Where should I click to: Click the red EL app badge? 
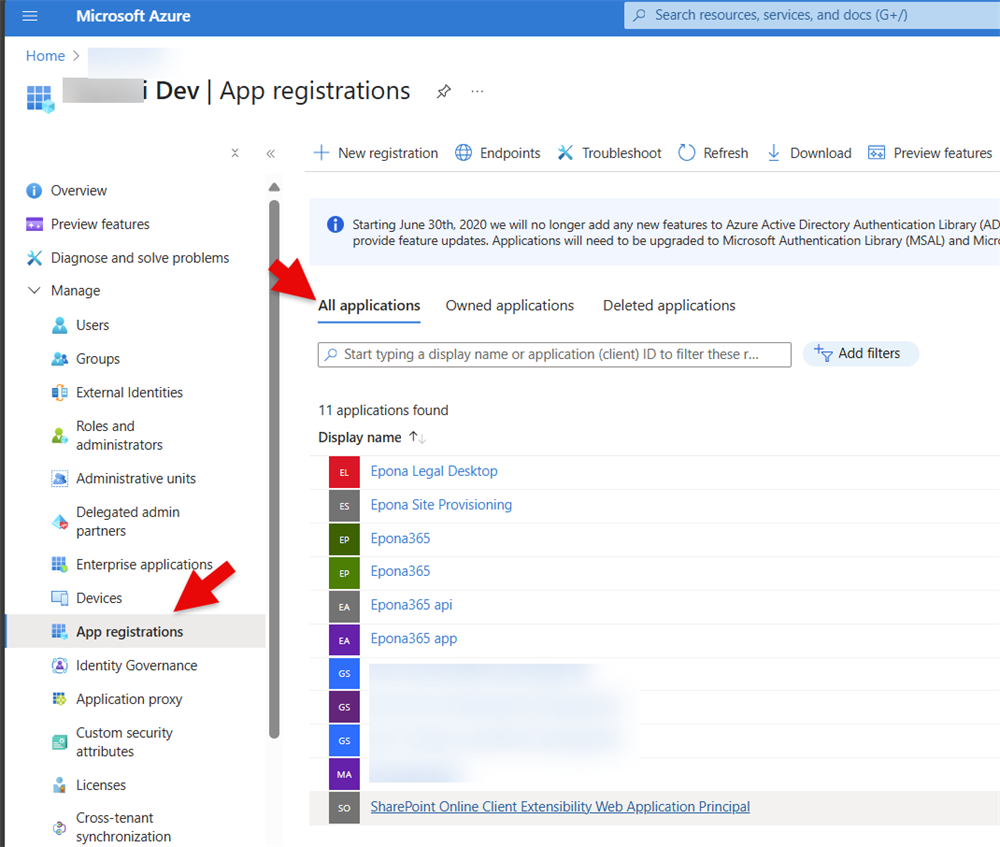tap(344, 473)
